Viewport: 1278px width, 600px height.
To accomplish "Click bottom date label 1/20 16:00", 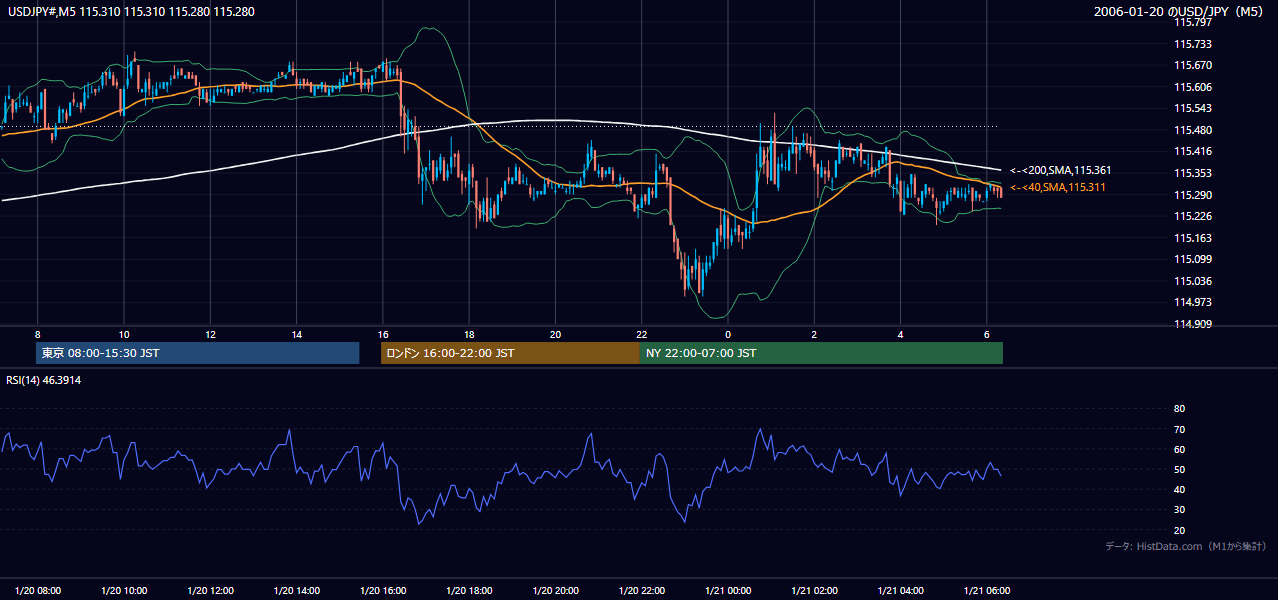I will pyautogui.click(x=383, y=591).
